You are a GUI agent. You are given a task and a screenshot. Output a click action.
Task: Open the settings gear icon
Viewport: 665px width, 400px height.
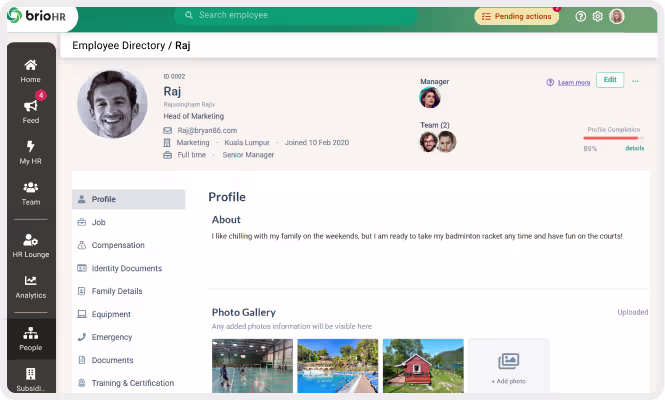[597, 16]
